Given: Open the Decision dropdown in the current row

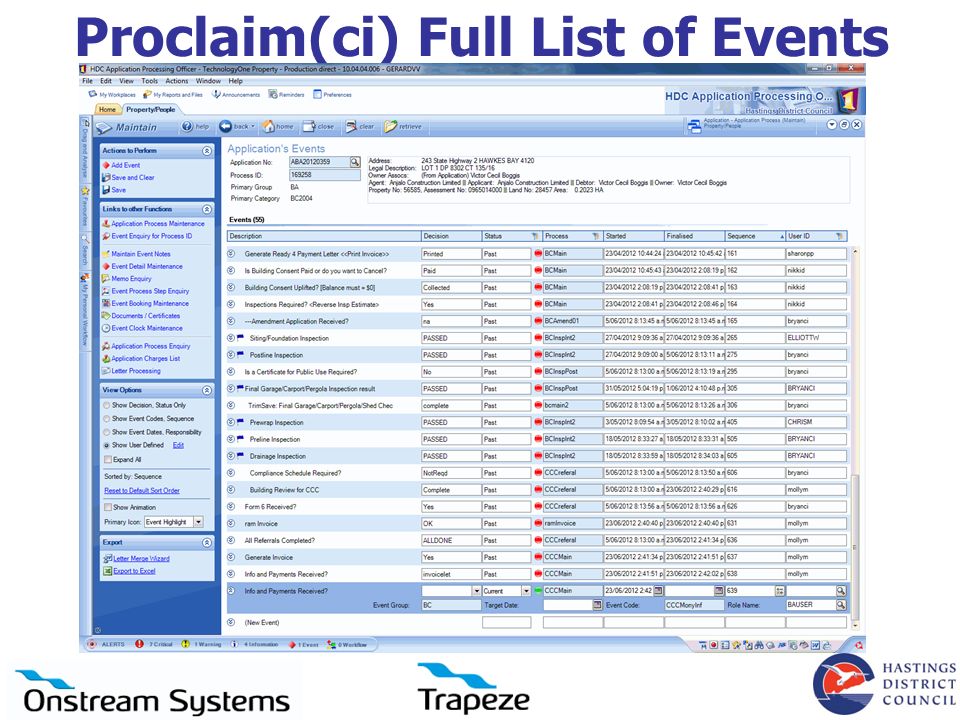Looking at the screenshot, I should [x=477, y=591].
